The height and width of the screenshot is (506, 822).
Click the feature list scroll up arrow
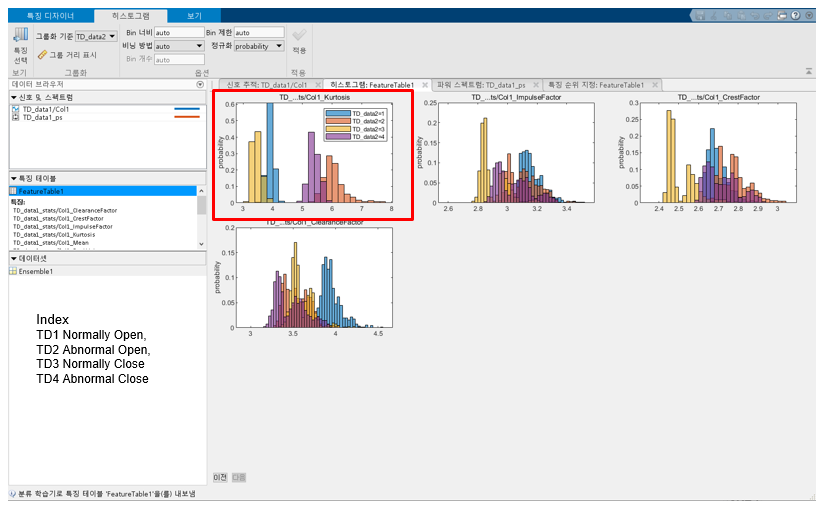tap(201, 191)
